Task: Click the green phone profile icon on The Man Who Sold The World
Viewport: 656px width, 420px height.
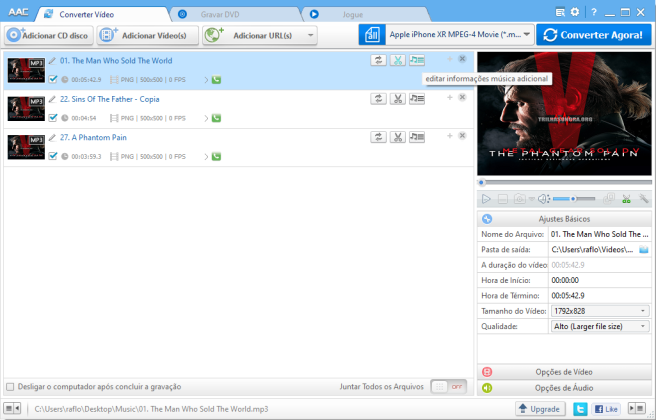Action: 216,79
